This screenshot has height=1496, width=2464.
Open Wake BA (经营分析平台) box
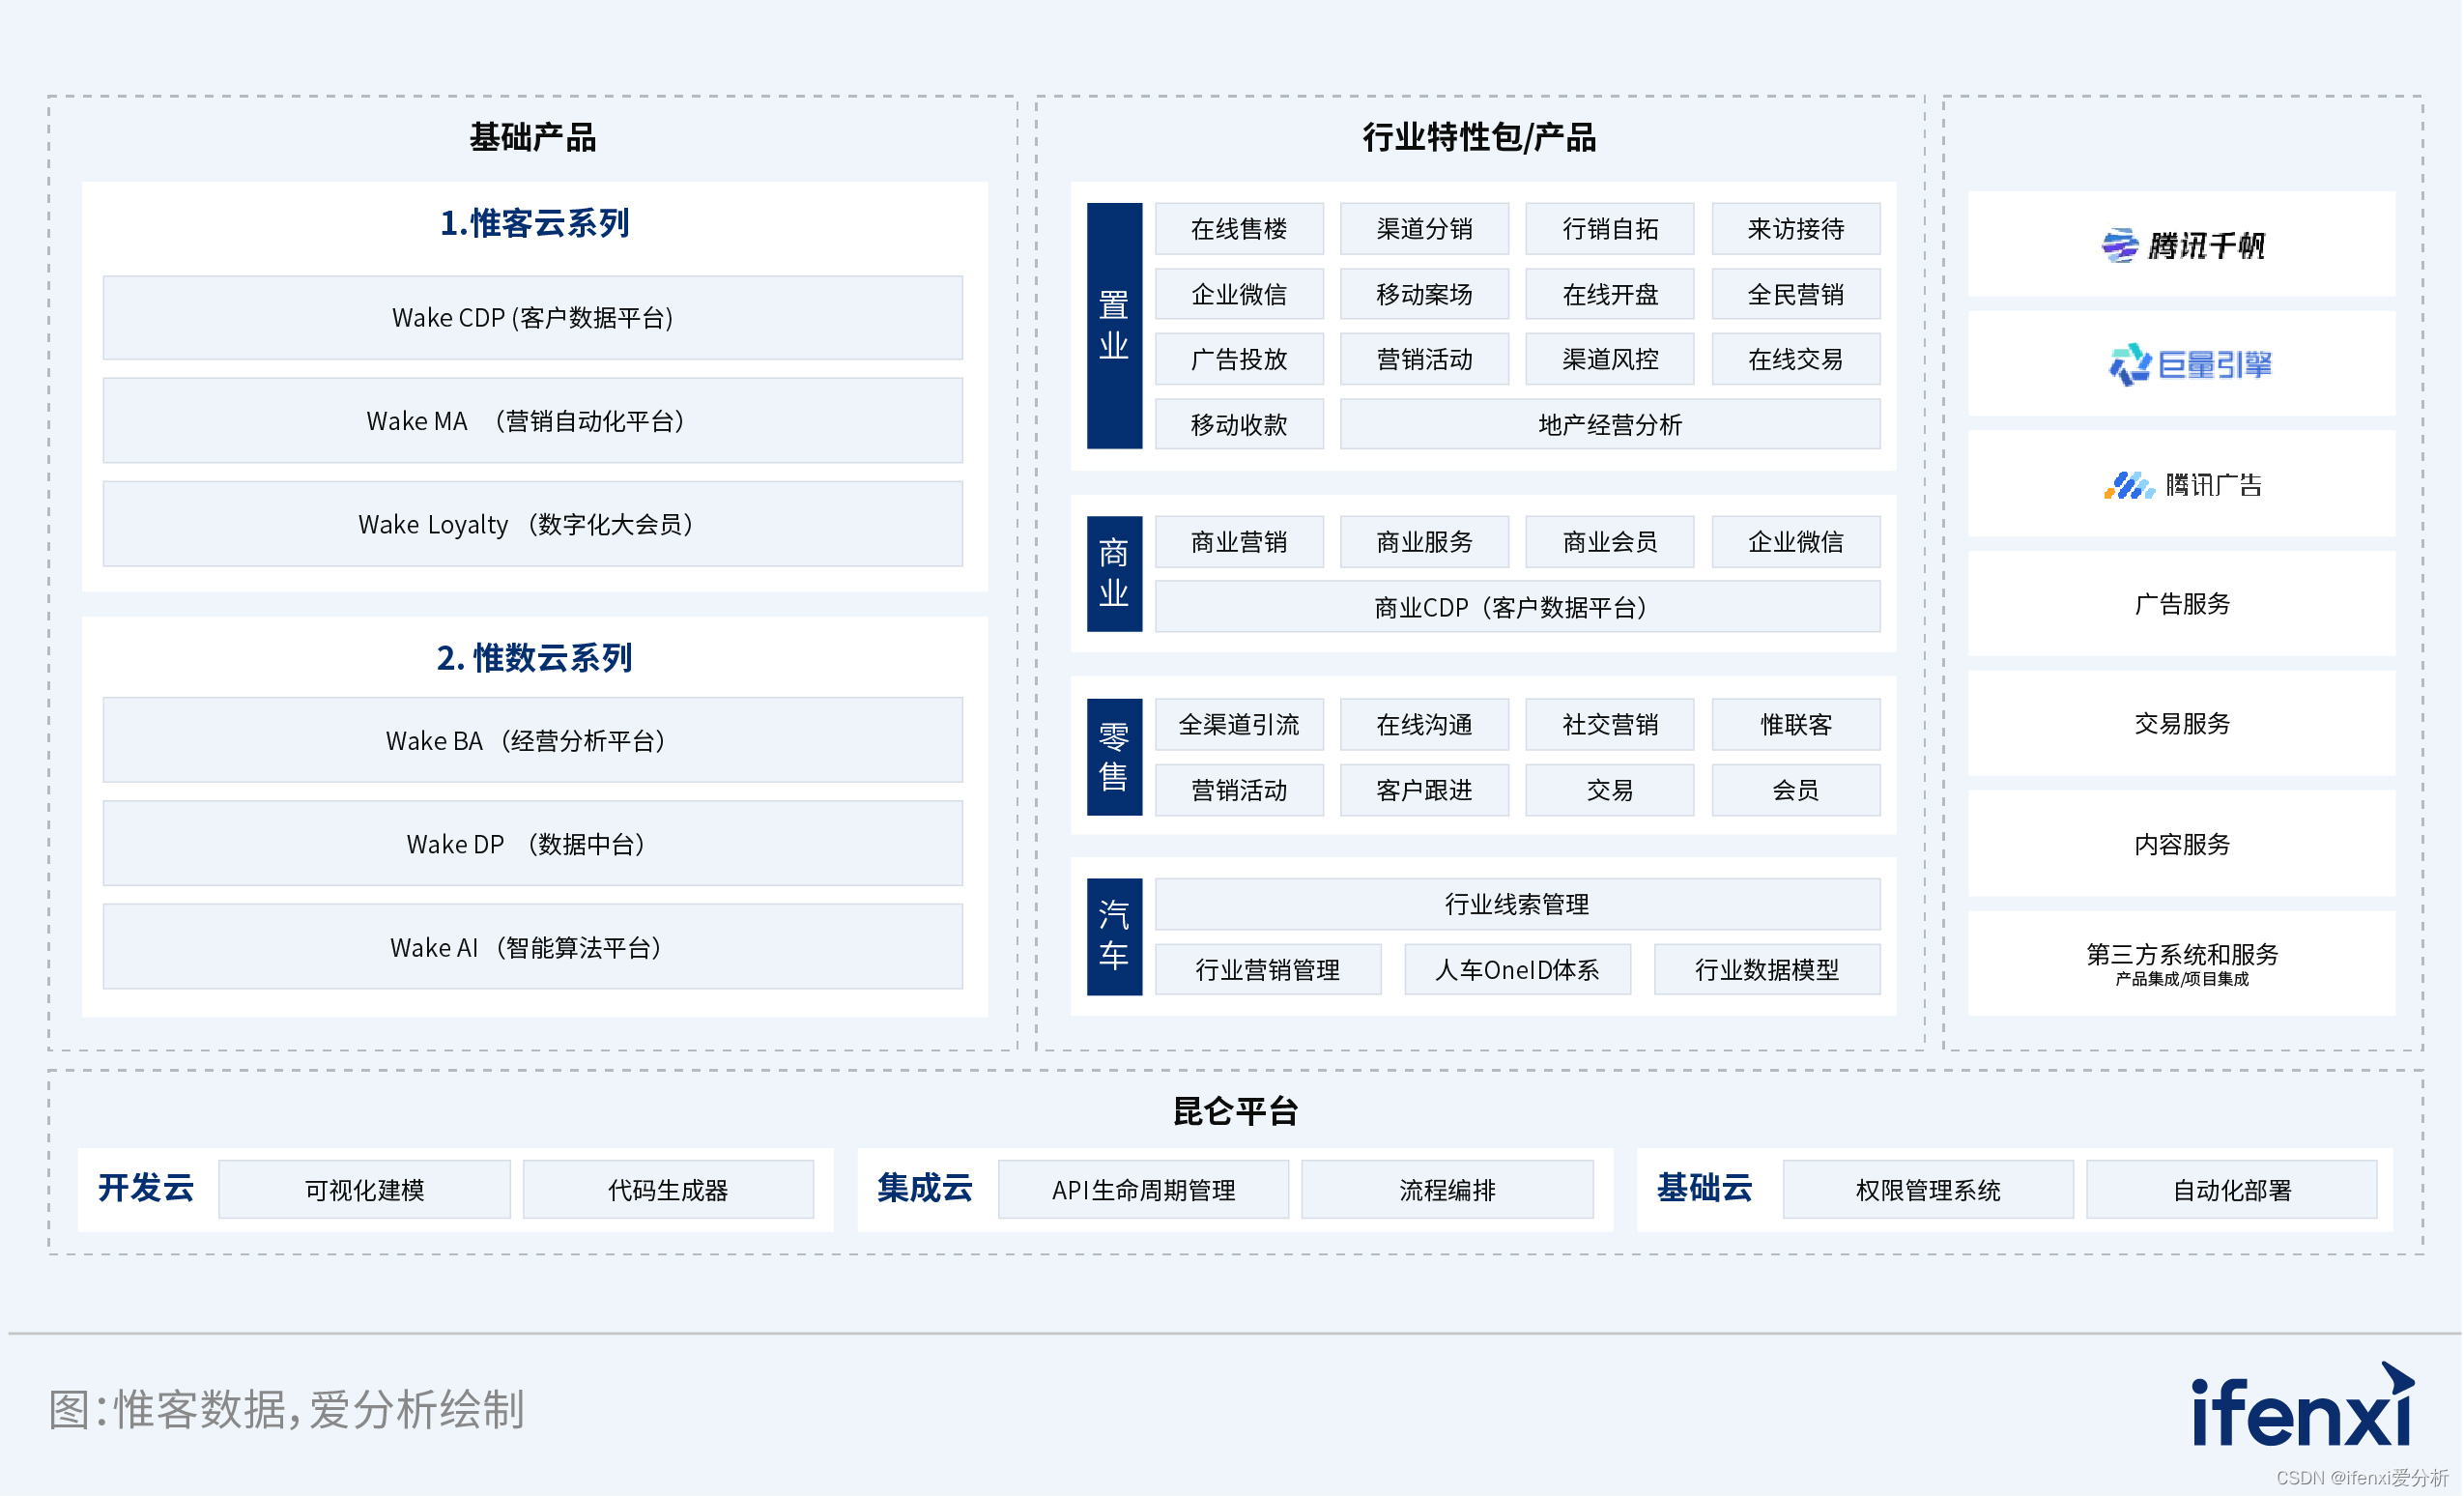pyautogui.click(x=533, y=741)
